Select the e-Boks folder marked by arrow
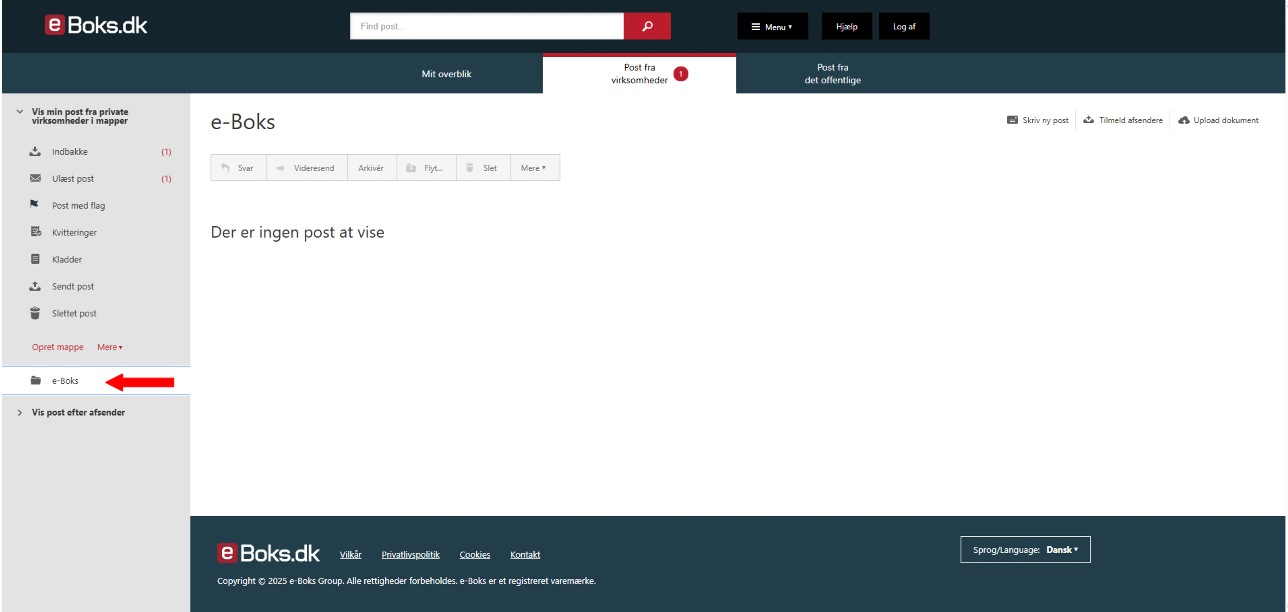 click(x=66, y=380)
